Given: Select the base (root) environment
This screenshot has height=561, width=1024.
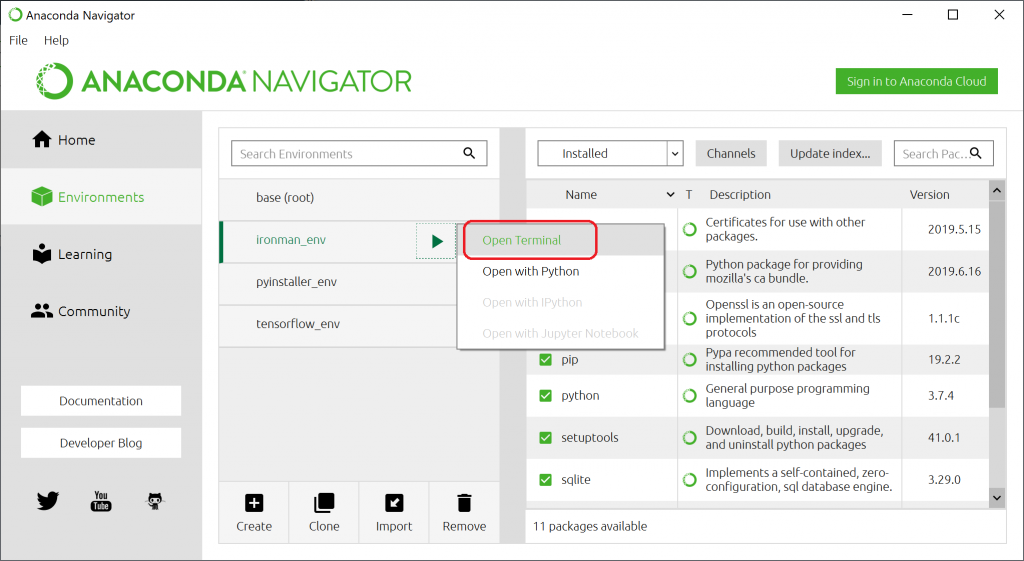Looking at the screenshot, I should [x=359, y=197].
